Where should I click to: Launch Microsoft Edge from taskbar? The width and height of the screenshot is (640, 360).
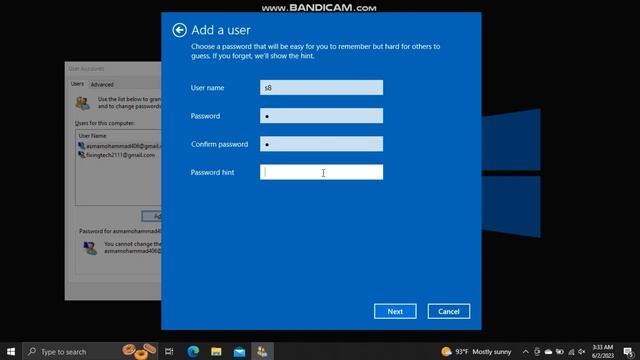pyautogui.click(x=193, y=351)
